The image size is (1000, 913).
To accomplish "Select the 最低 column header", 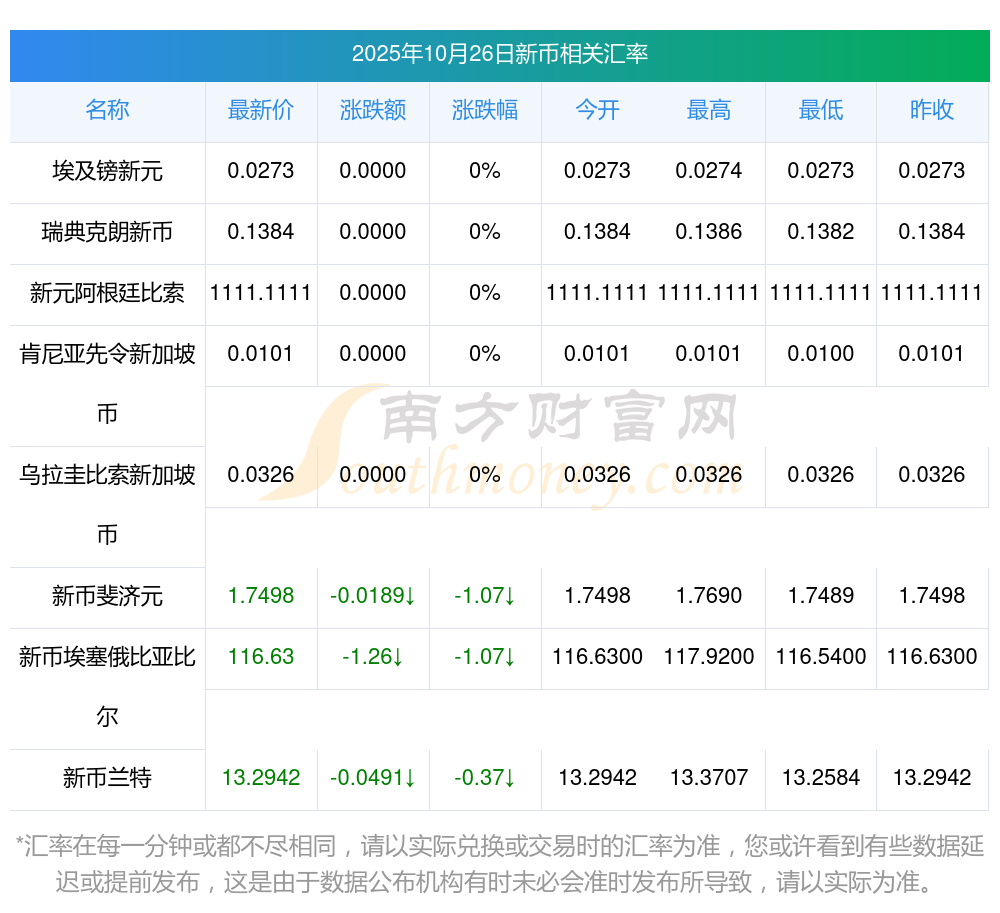I will [821, 111].
